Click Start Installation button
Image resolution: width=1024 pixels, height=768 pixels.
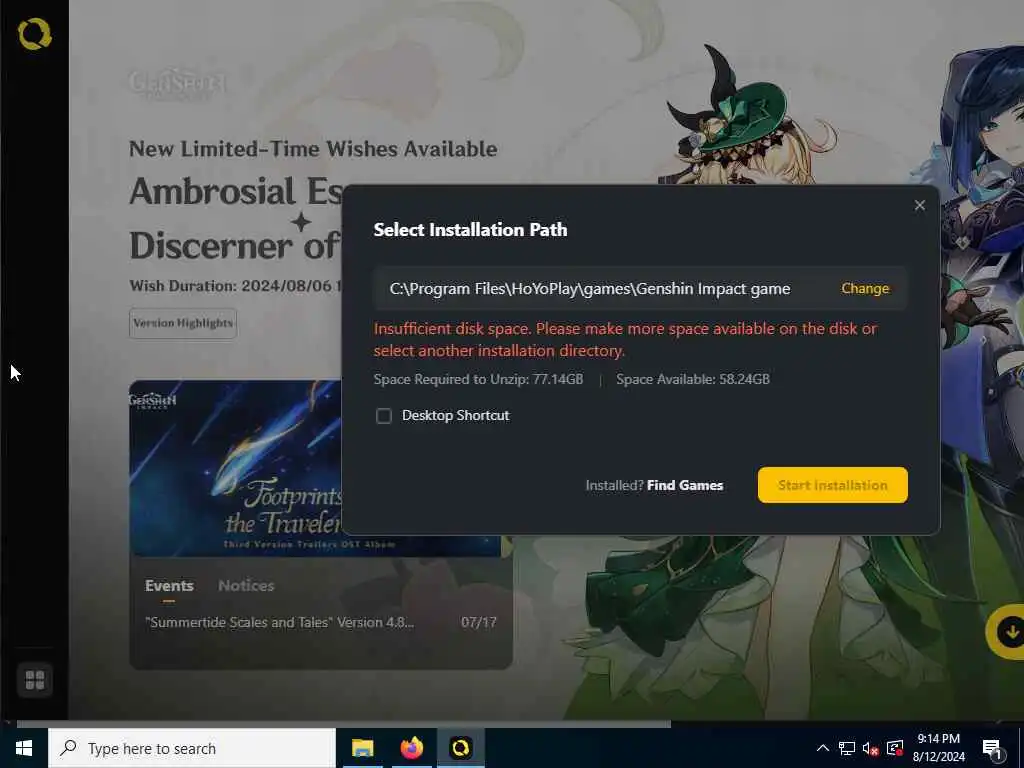pos(833,485)
